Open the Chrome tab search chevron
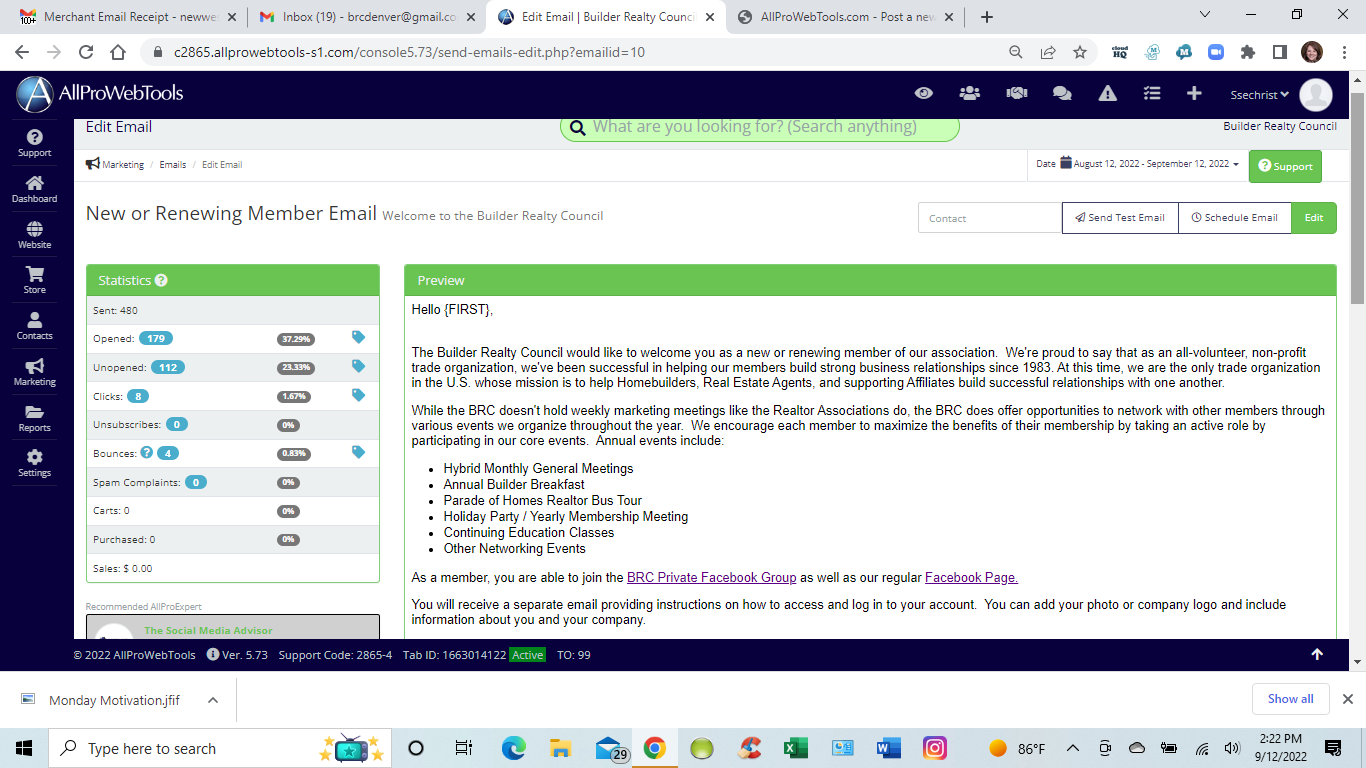The height and width of the screenshot is (768, 1366). 1204,15
